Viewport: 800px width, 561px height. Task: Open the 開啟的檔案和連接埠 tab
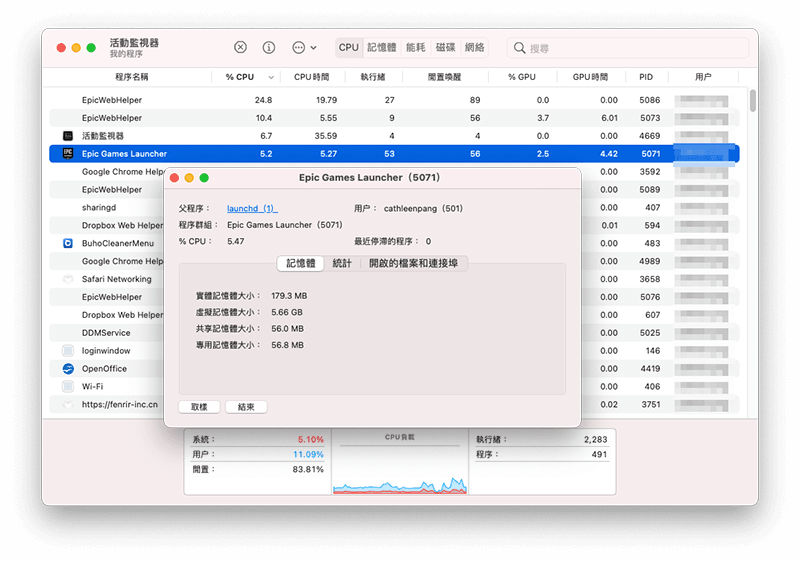413,263
